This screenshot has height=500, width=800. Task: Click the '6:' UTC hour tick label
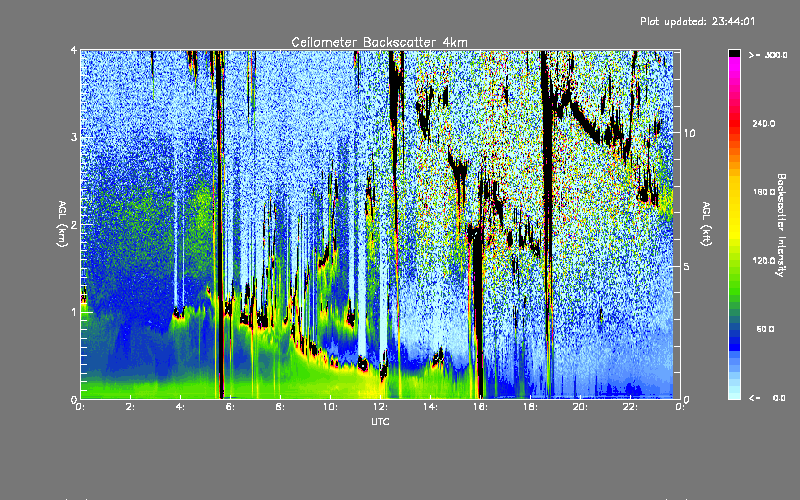[x=230, y=407]
